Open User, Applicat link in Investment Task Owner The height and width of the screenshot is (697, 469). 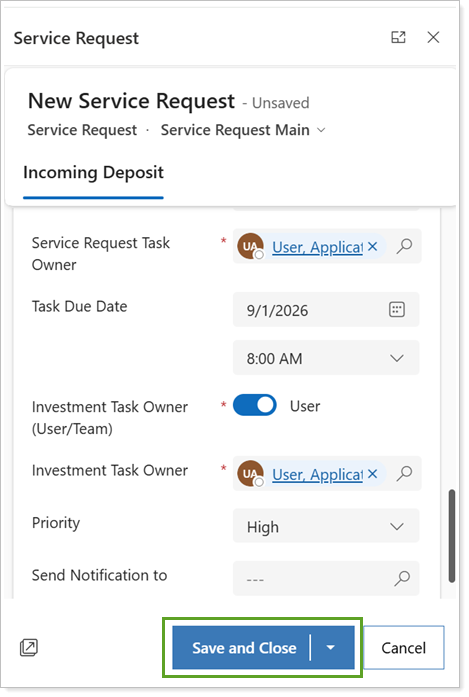317,474
